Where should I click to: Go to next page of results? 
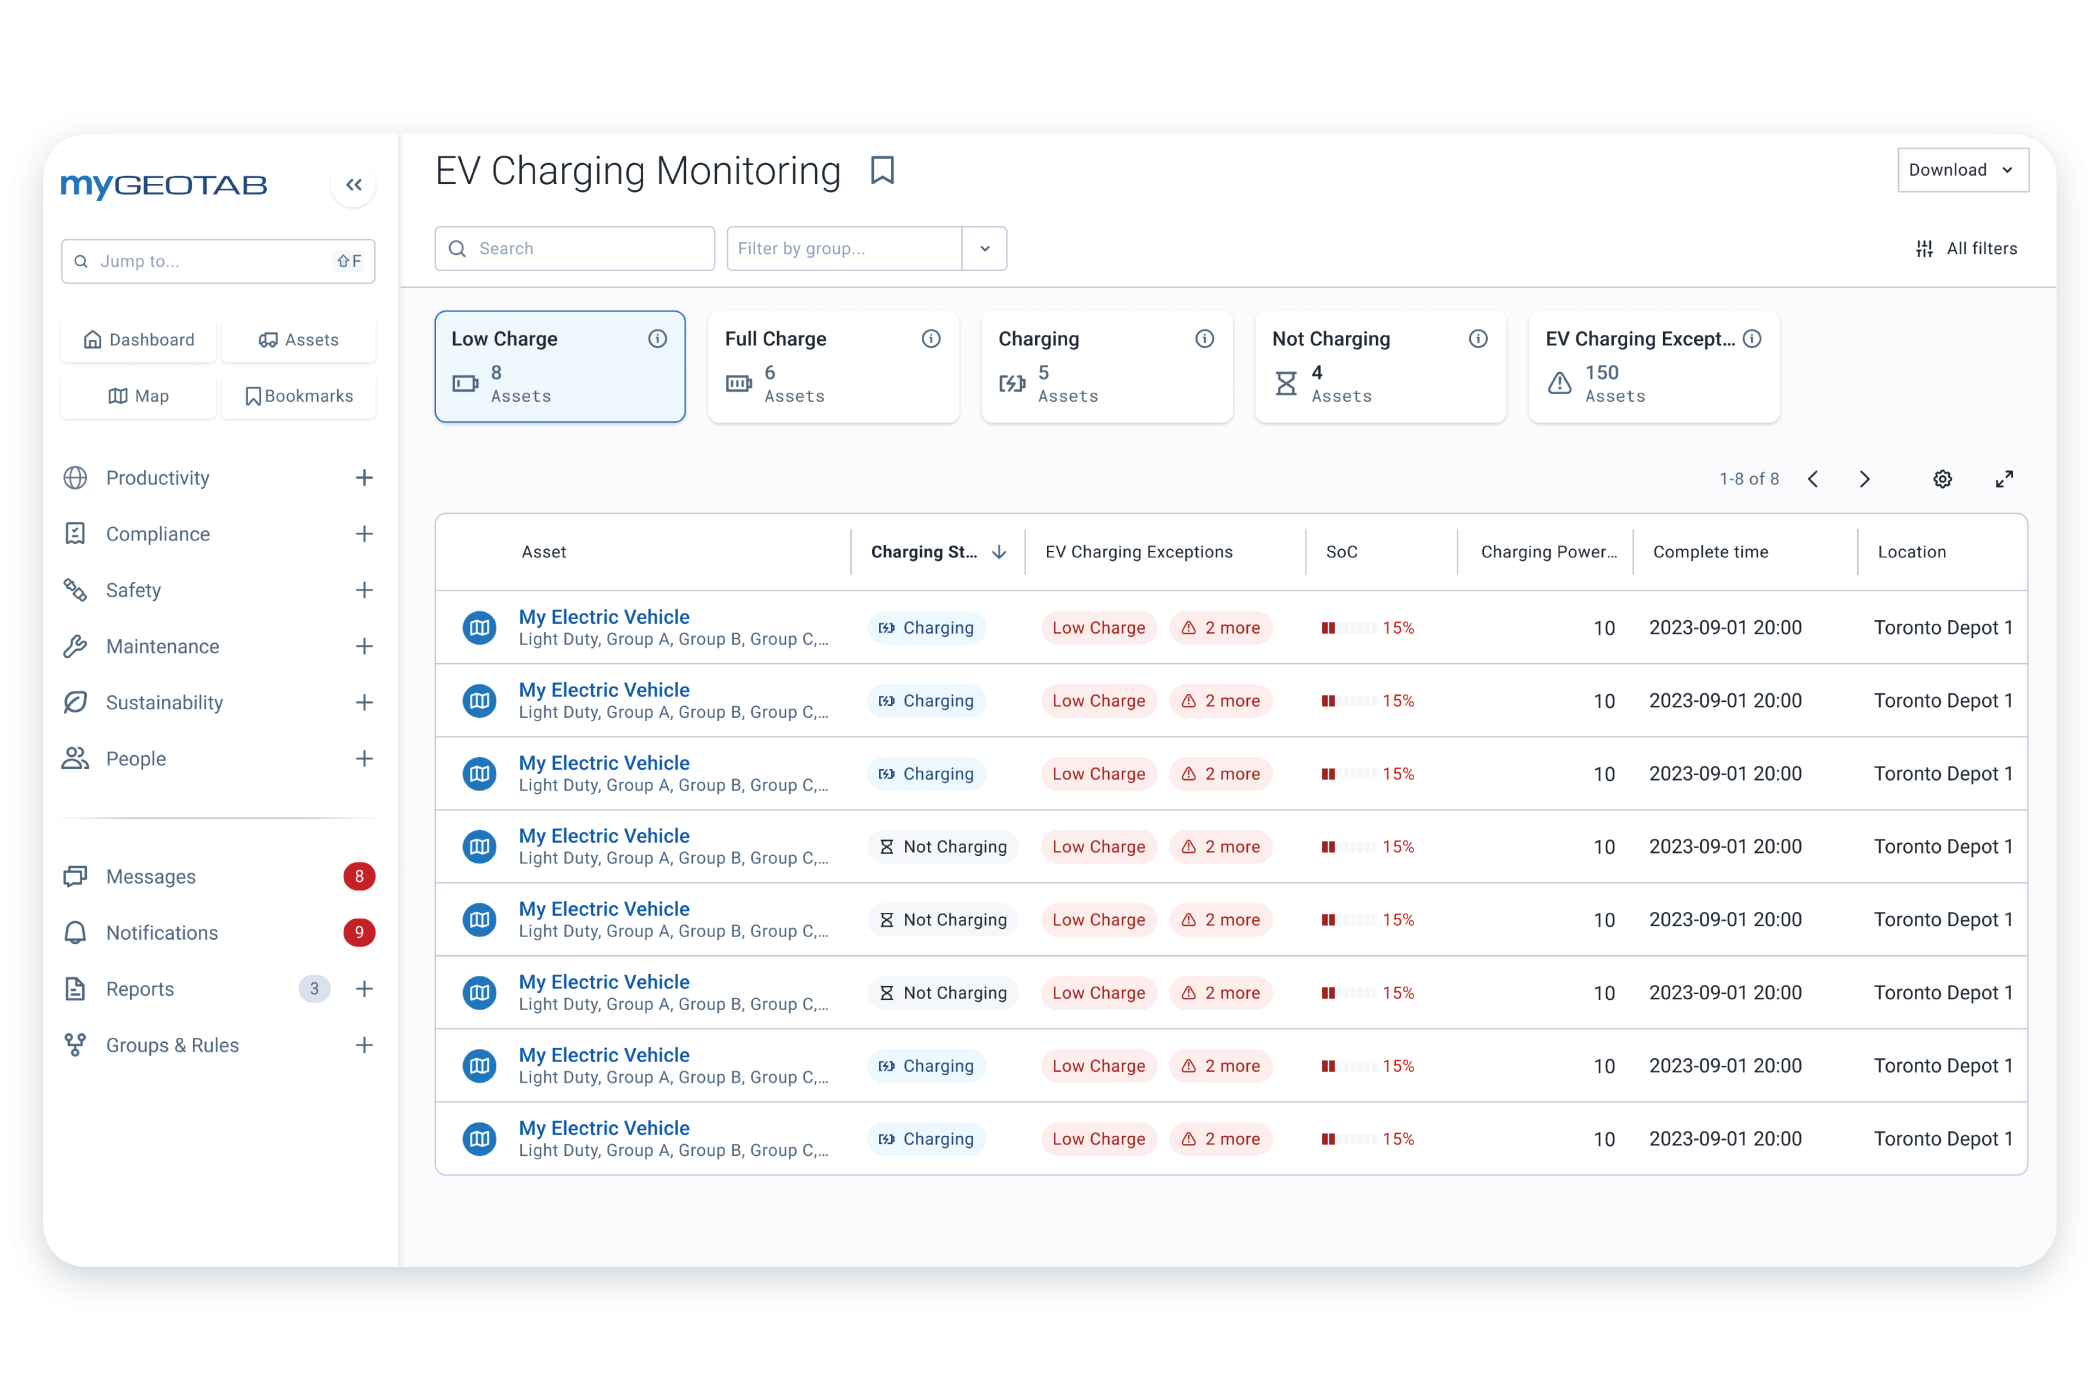pyautogui.click(x=1864, y=479)
